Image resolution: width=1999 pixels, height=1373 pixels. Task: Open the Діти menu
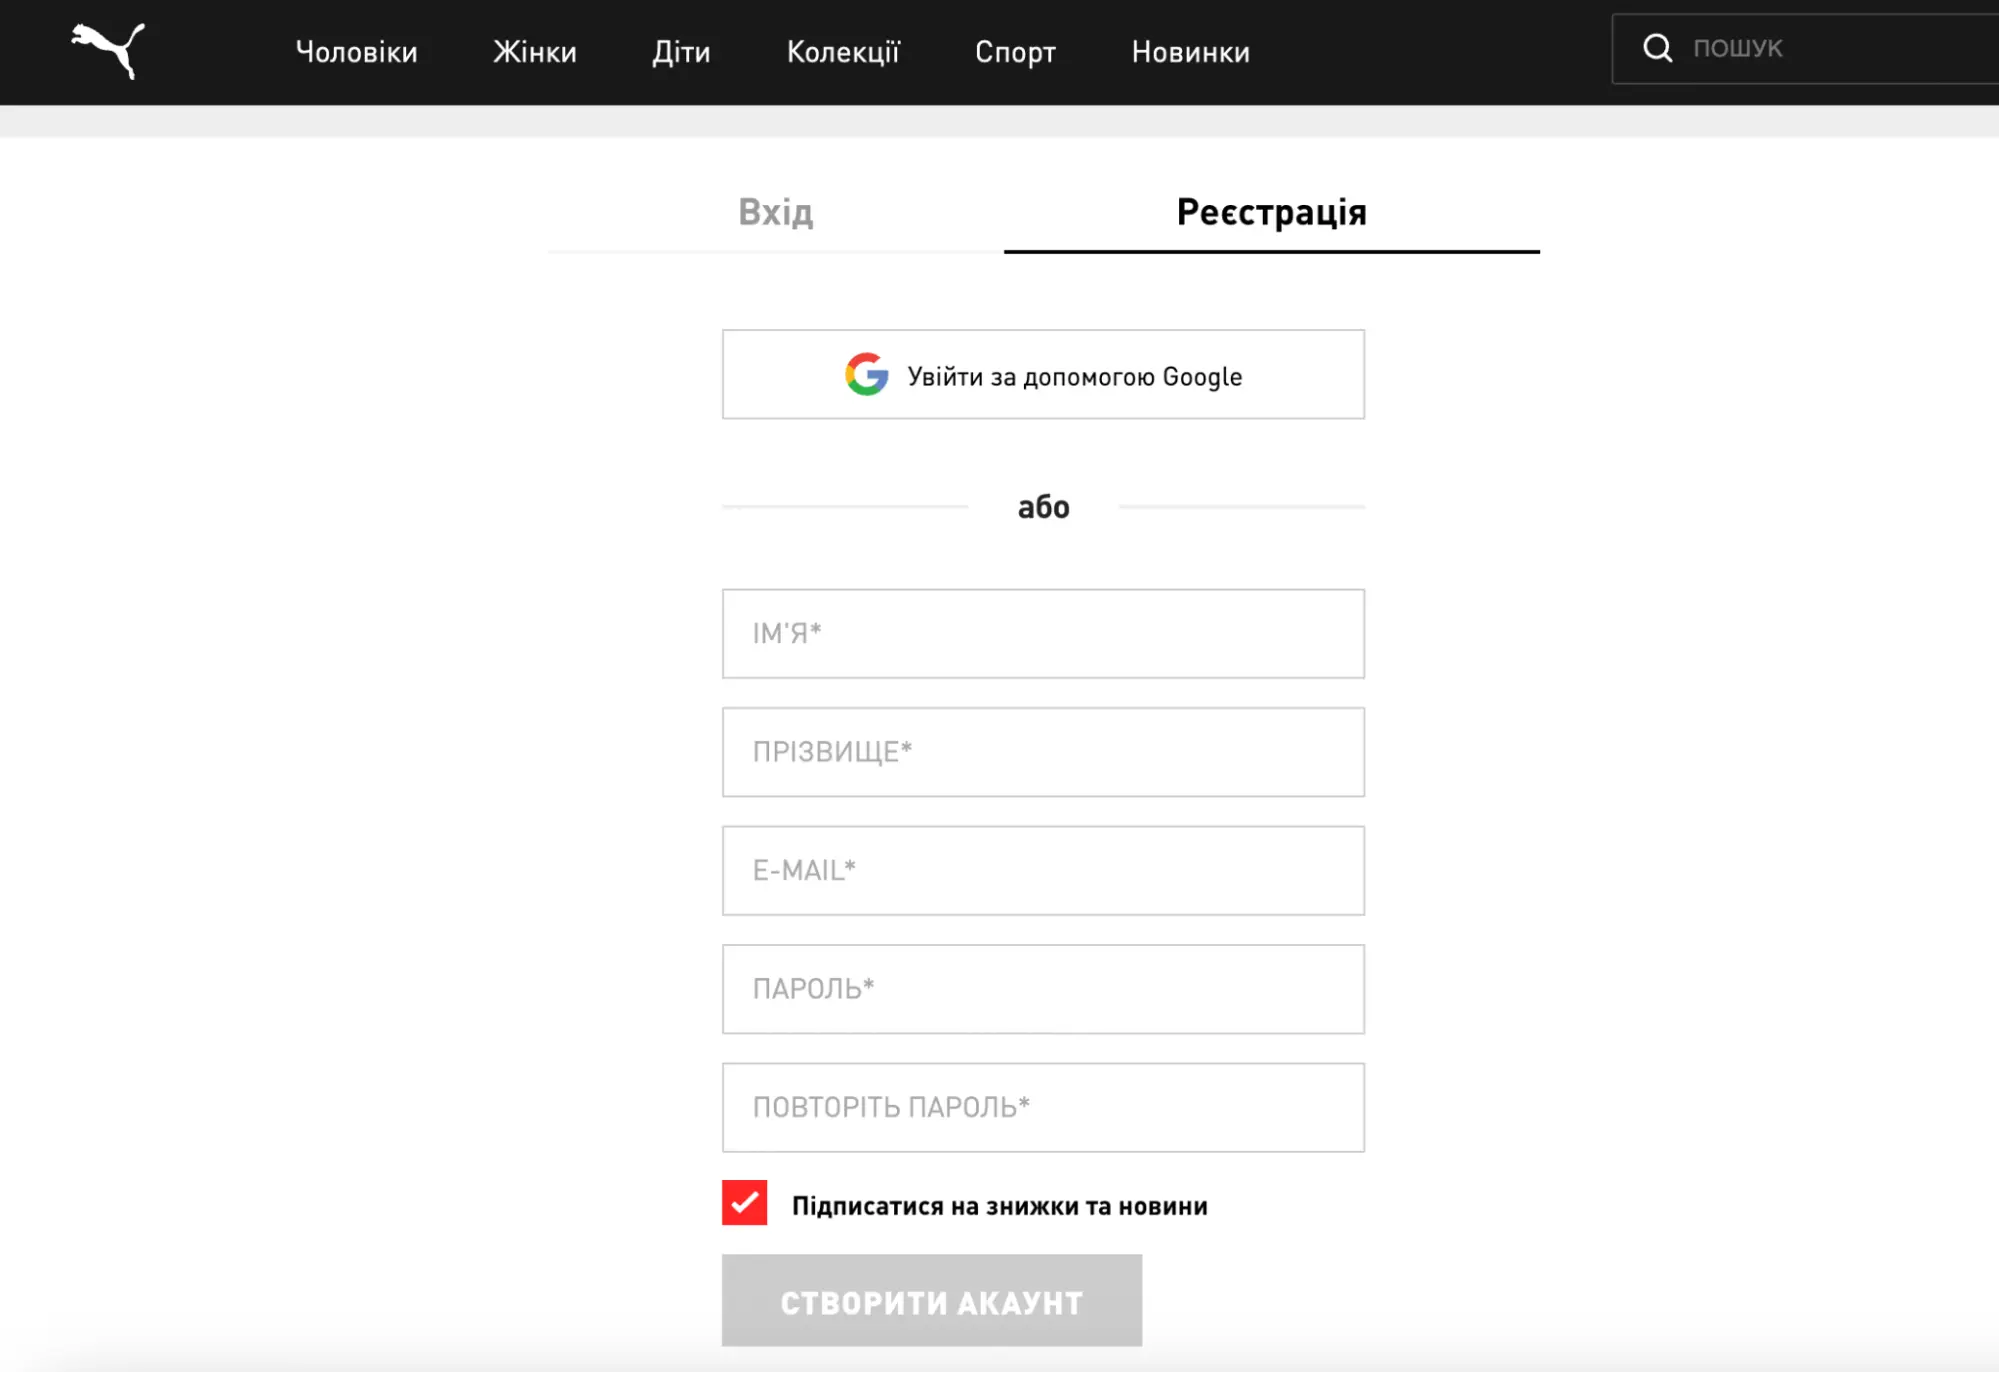pos(681,52)
